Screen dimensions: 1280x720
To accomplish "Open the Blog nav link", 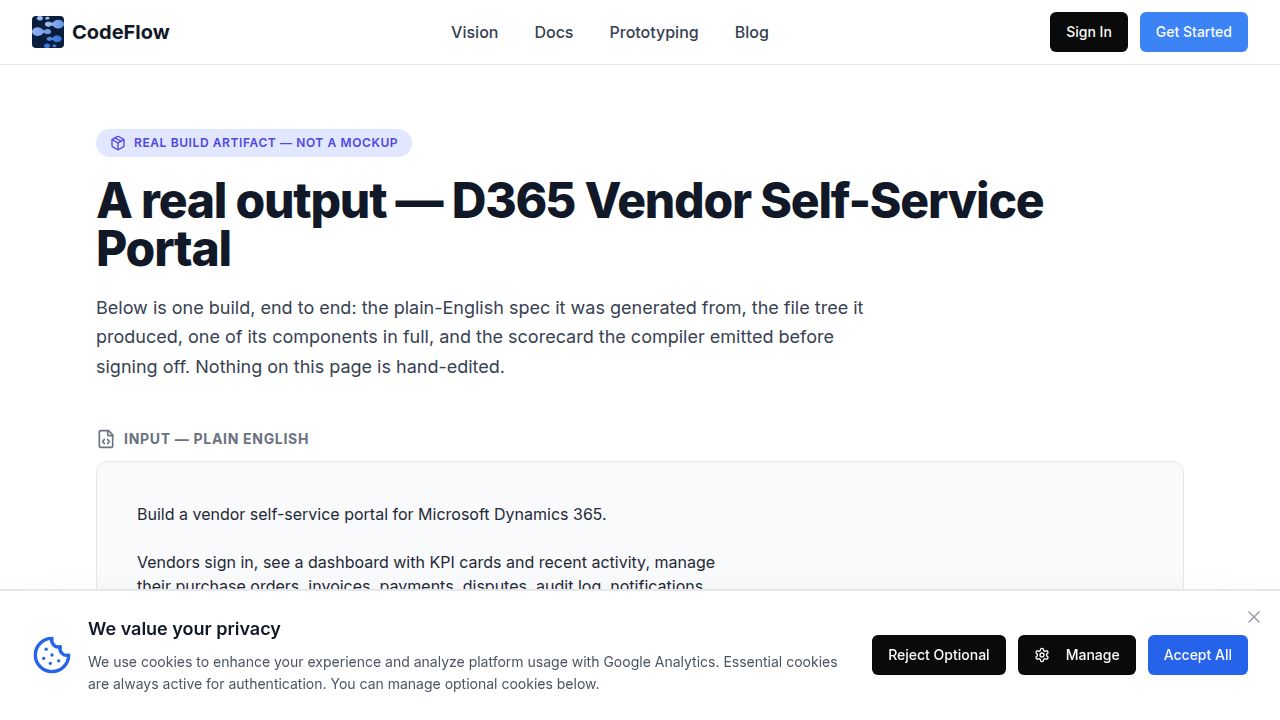I will [x=752, y=32].
